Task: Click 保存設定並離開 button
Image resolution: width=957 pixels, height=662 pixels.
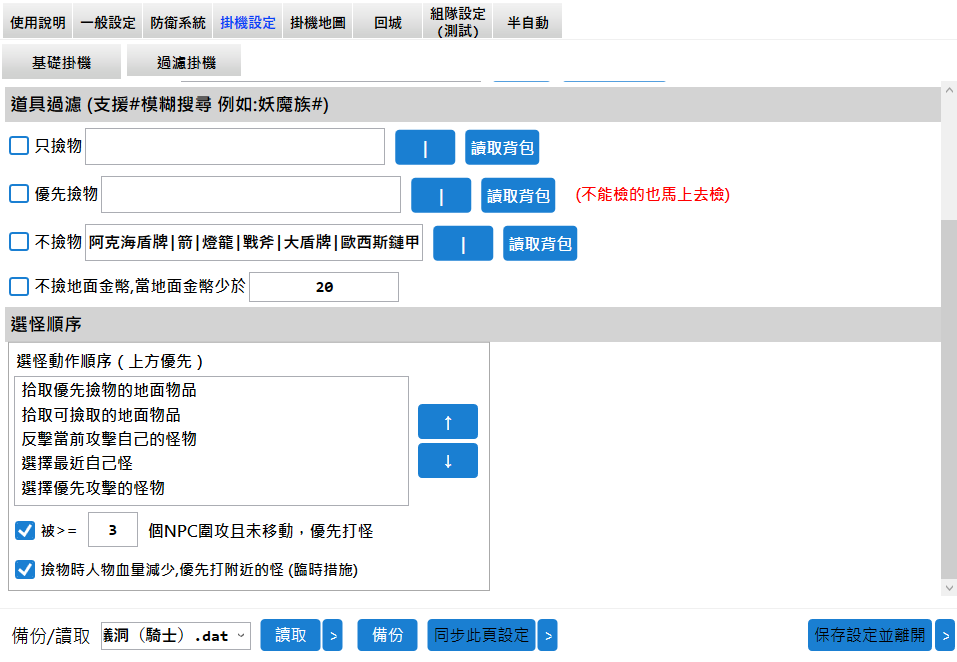Action: click(870, 635)
